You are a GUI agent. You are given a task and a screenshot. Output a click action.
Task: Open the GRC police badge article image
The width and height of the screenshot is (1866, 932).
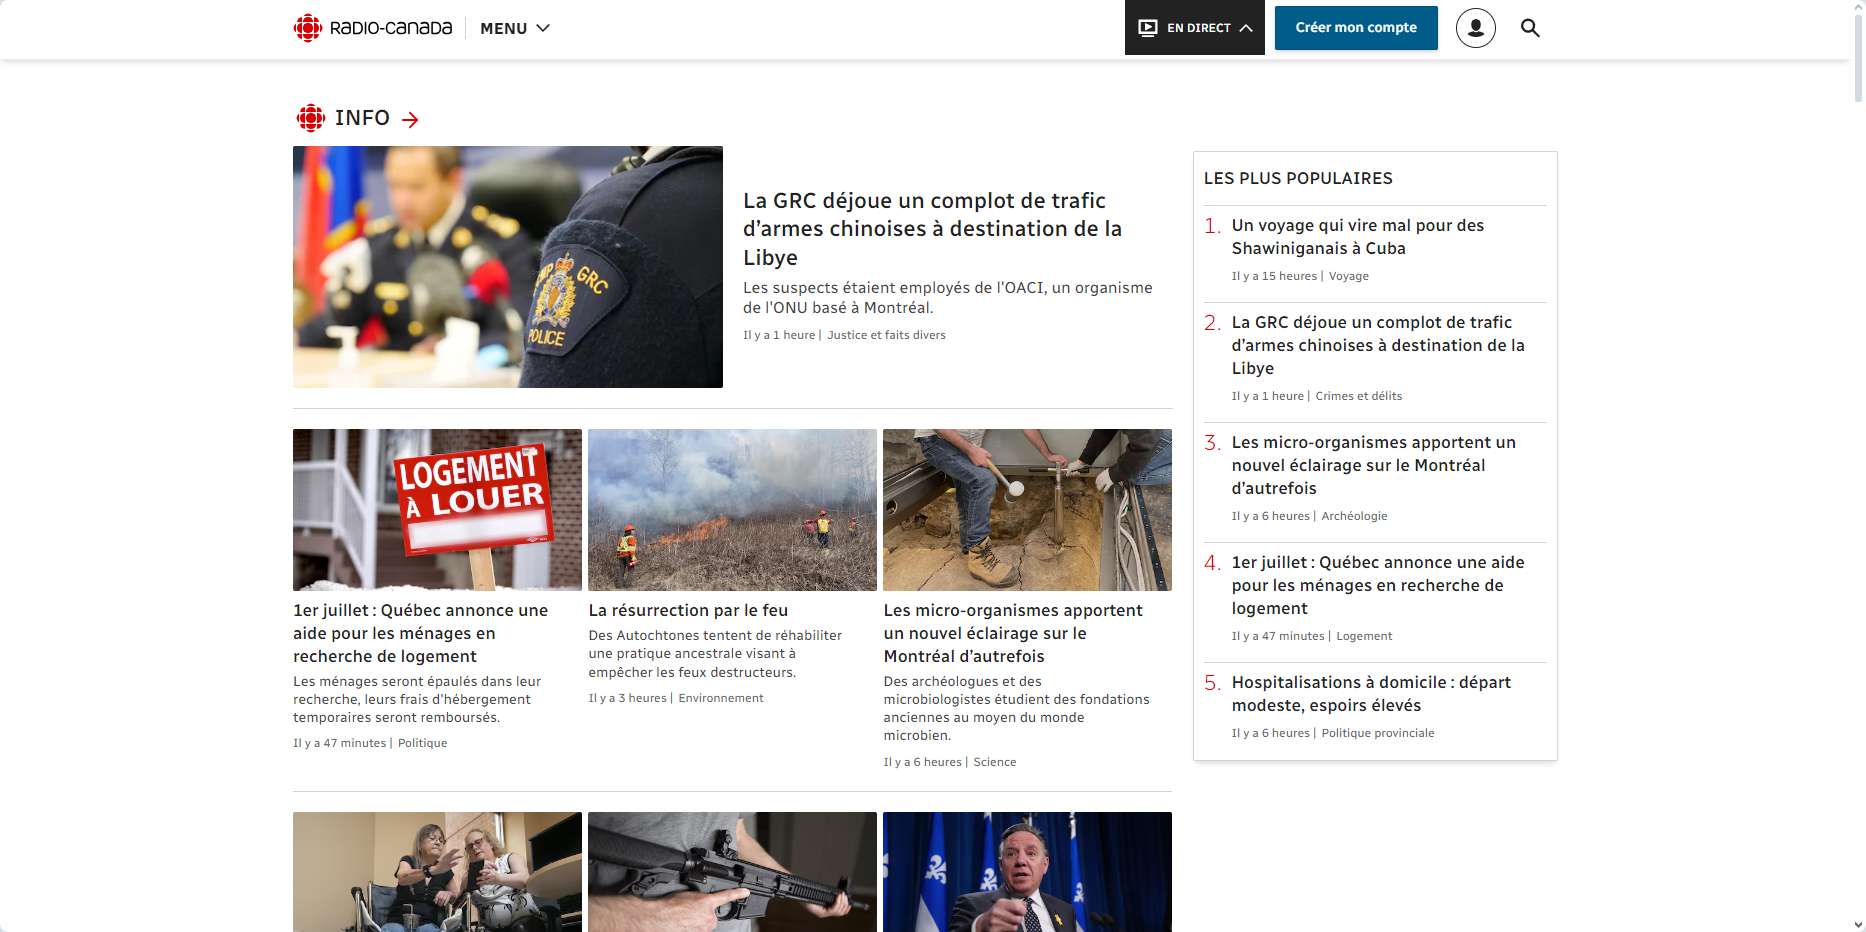[507, 267]
